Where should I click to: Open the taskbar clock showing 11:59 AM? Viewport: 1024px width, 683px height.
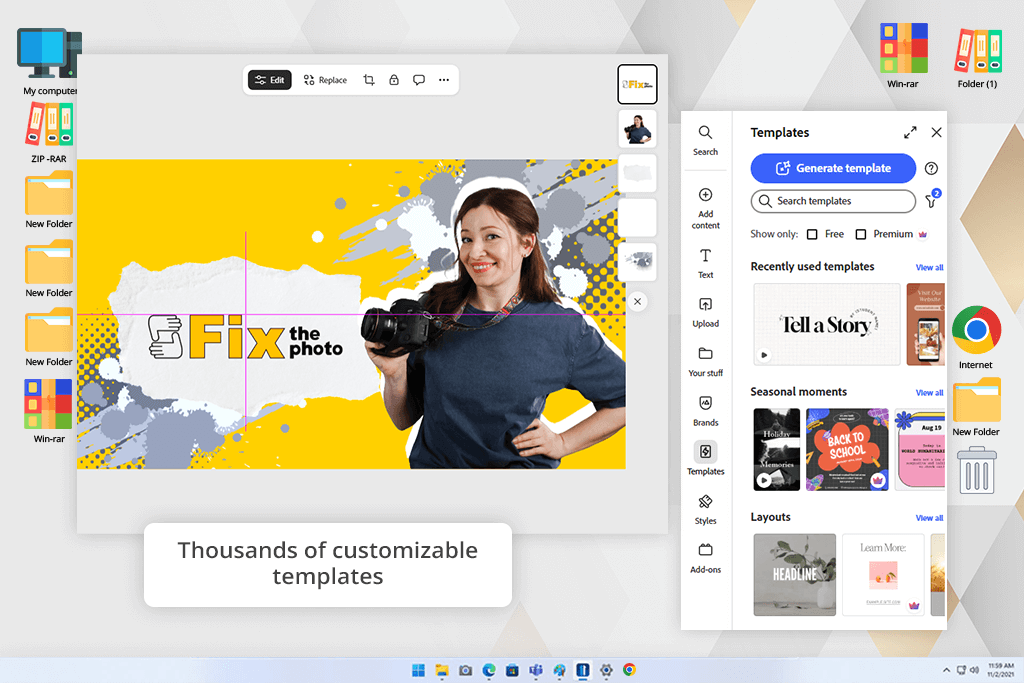[x=1000, y=670]
